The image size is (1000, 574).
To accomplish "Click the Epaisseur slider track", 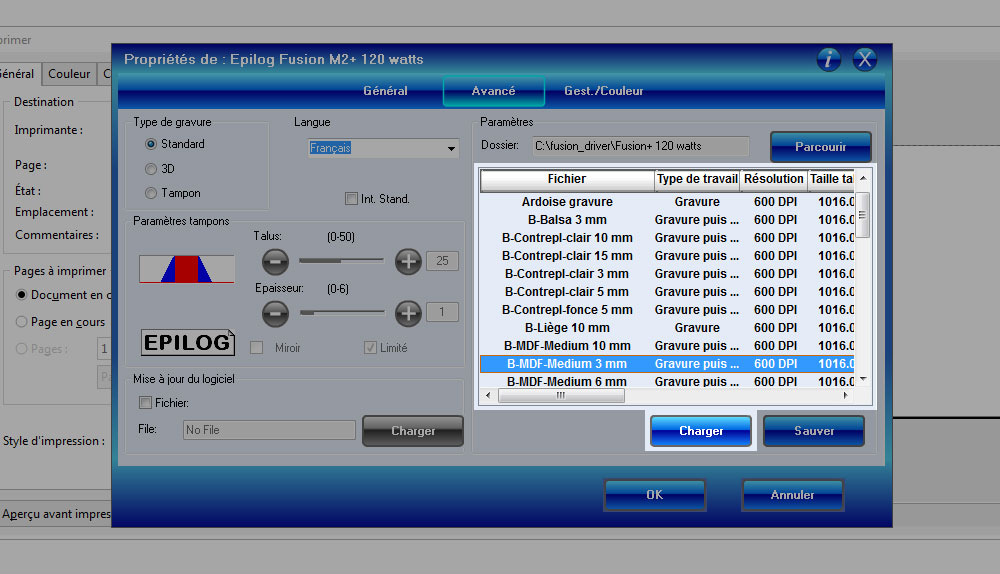I will pyautogui.click(x=341, y=313).
